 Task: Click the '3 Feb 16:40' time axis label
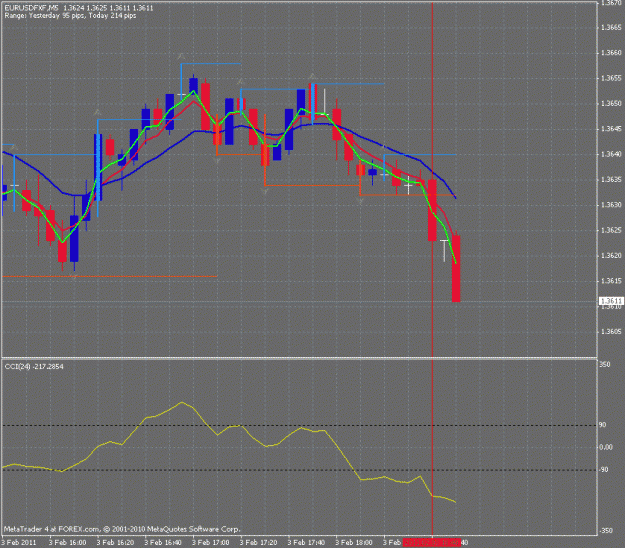pyautogui.click(x=163, y=542)
